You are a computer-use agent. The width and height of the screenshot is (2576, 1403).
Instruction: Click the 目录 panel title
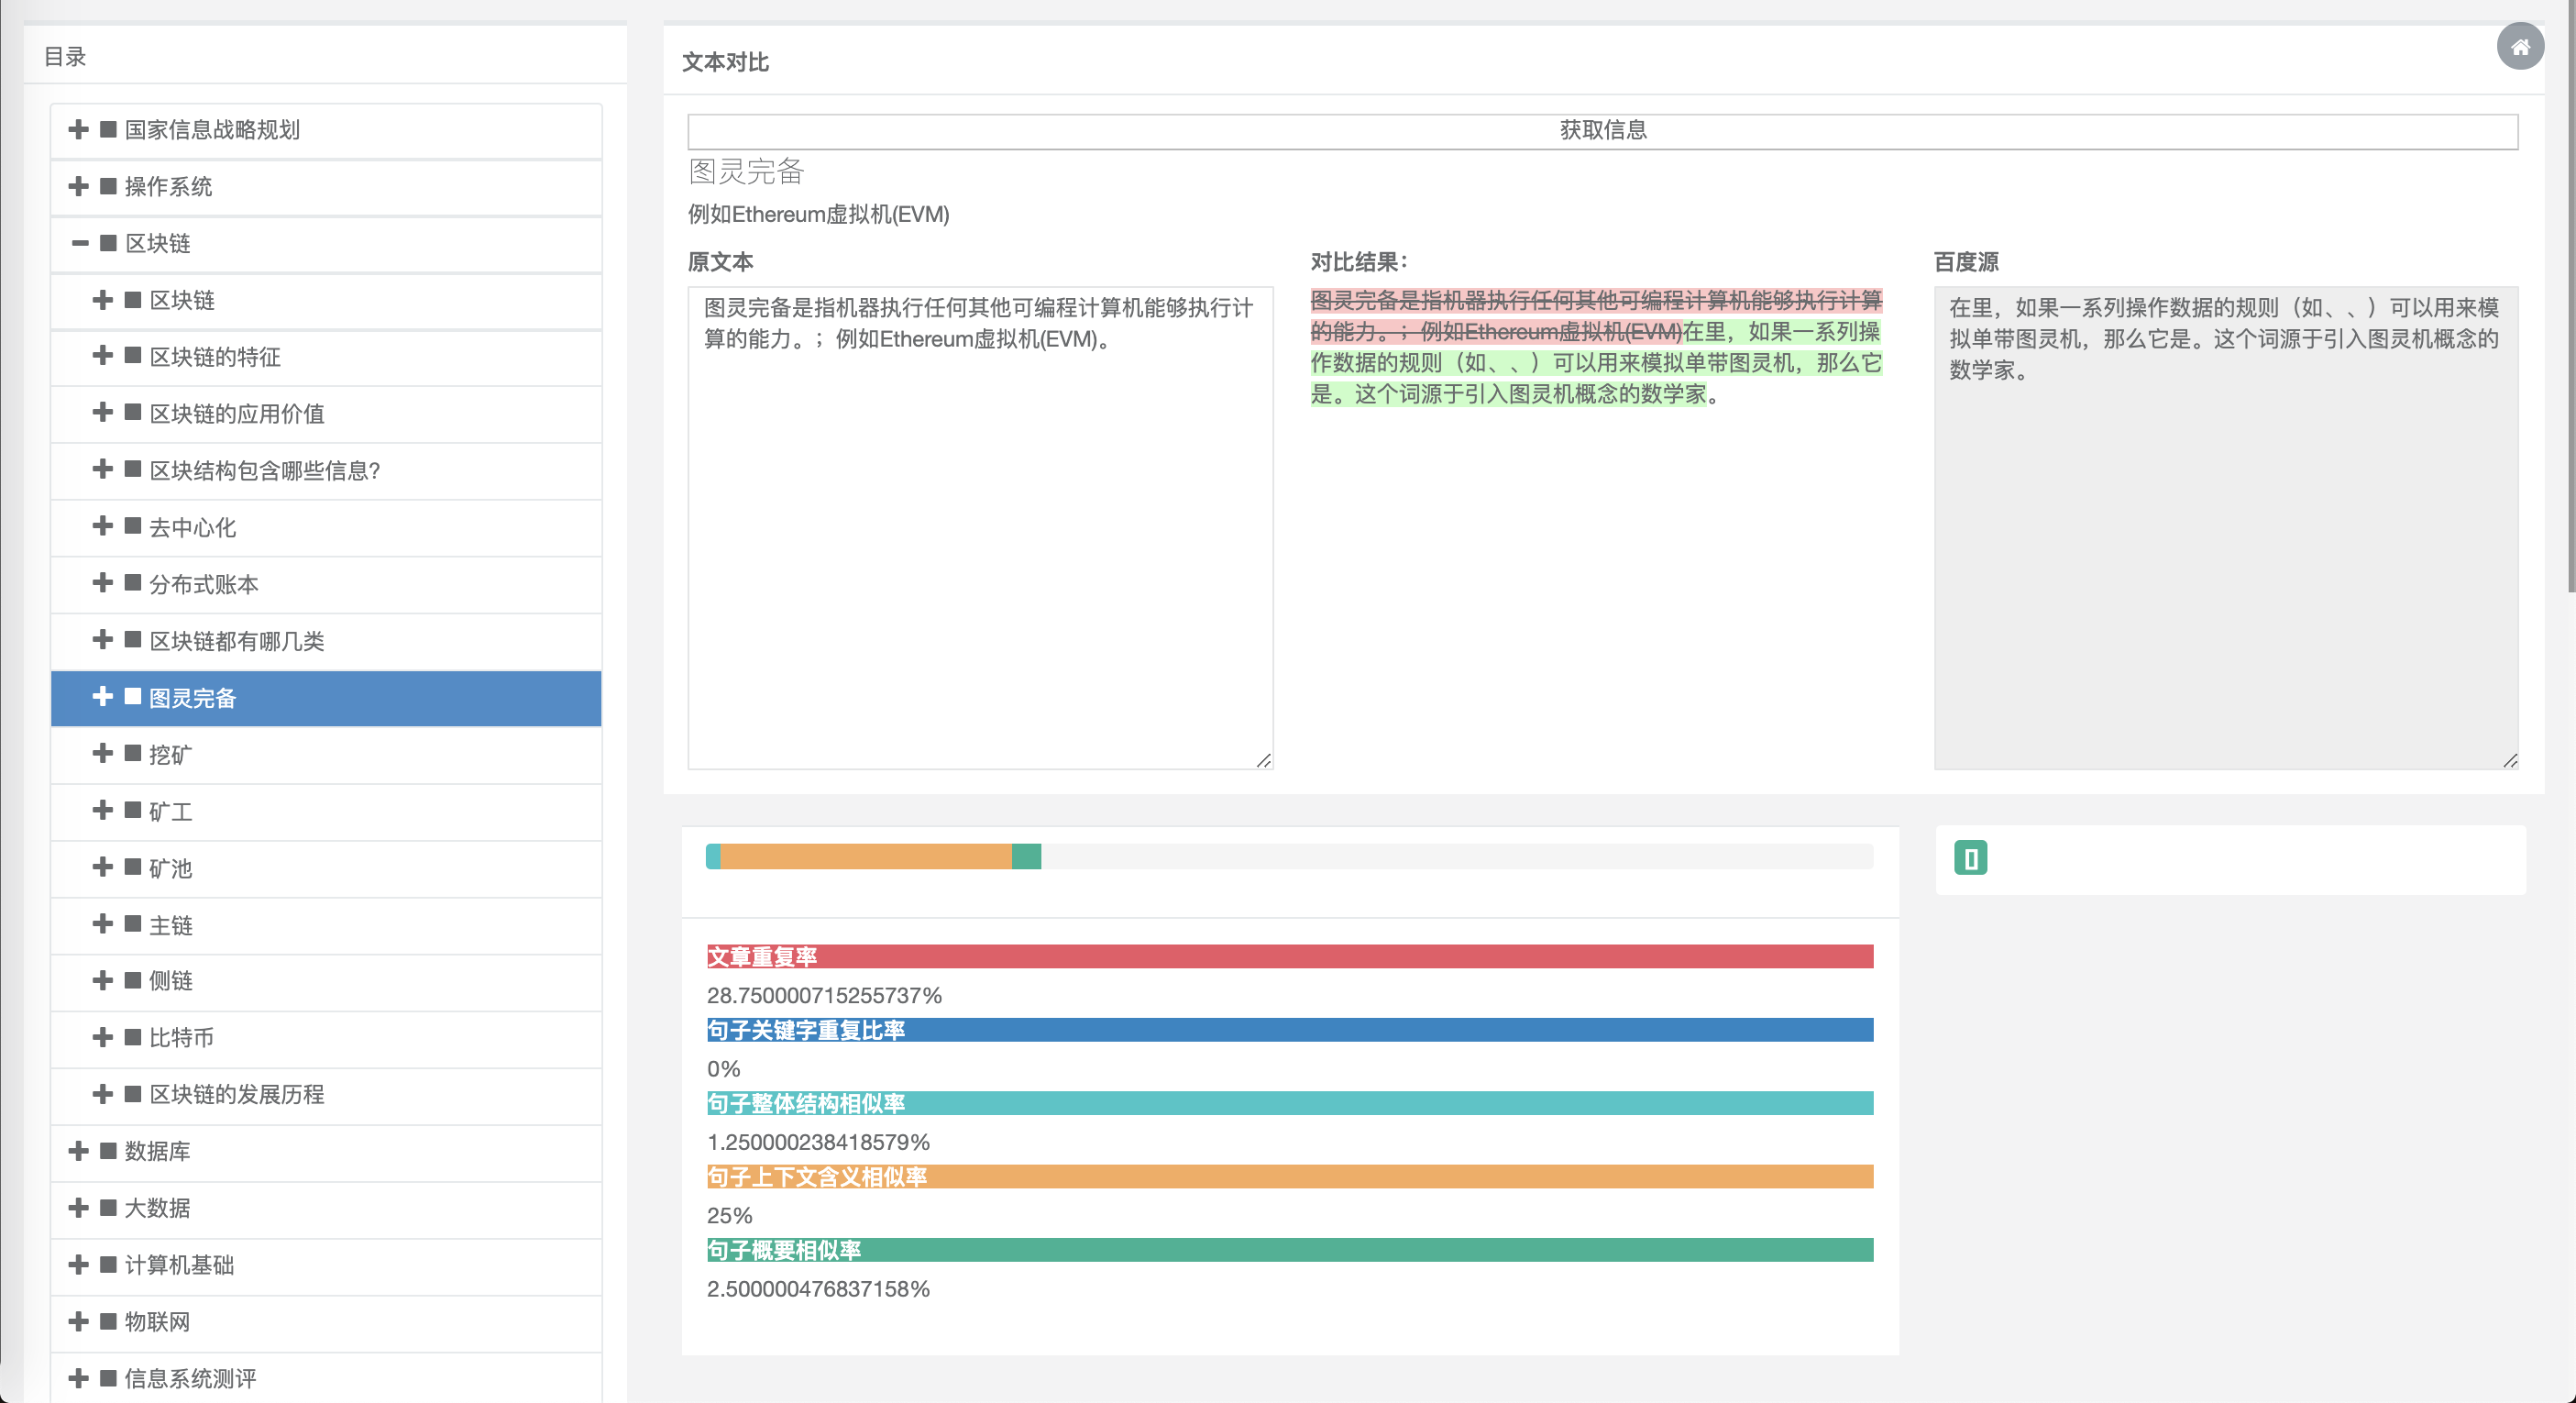65,57
